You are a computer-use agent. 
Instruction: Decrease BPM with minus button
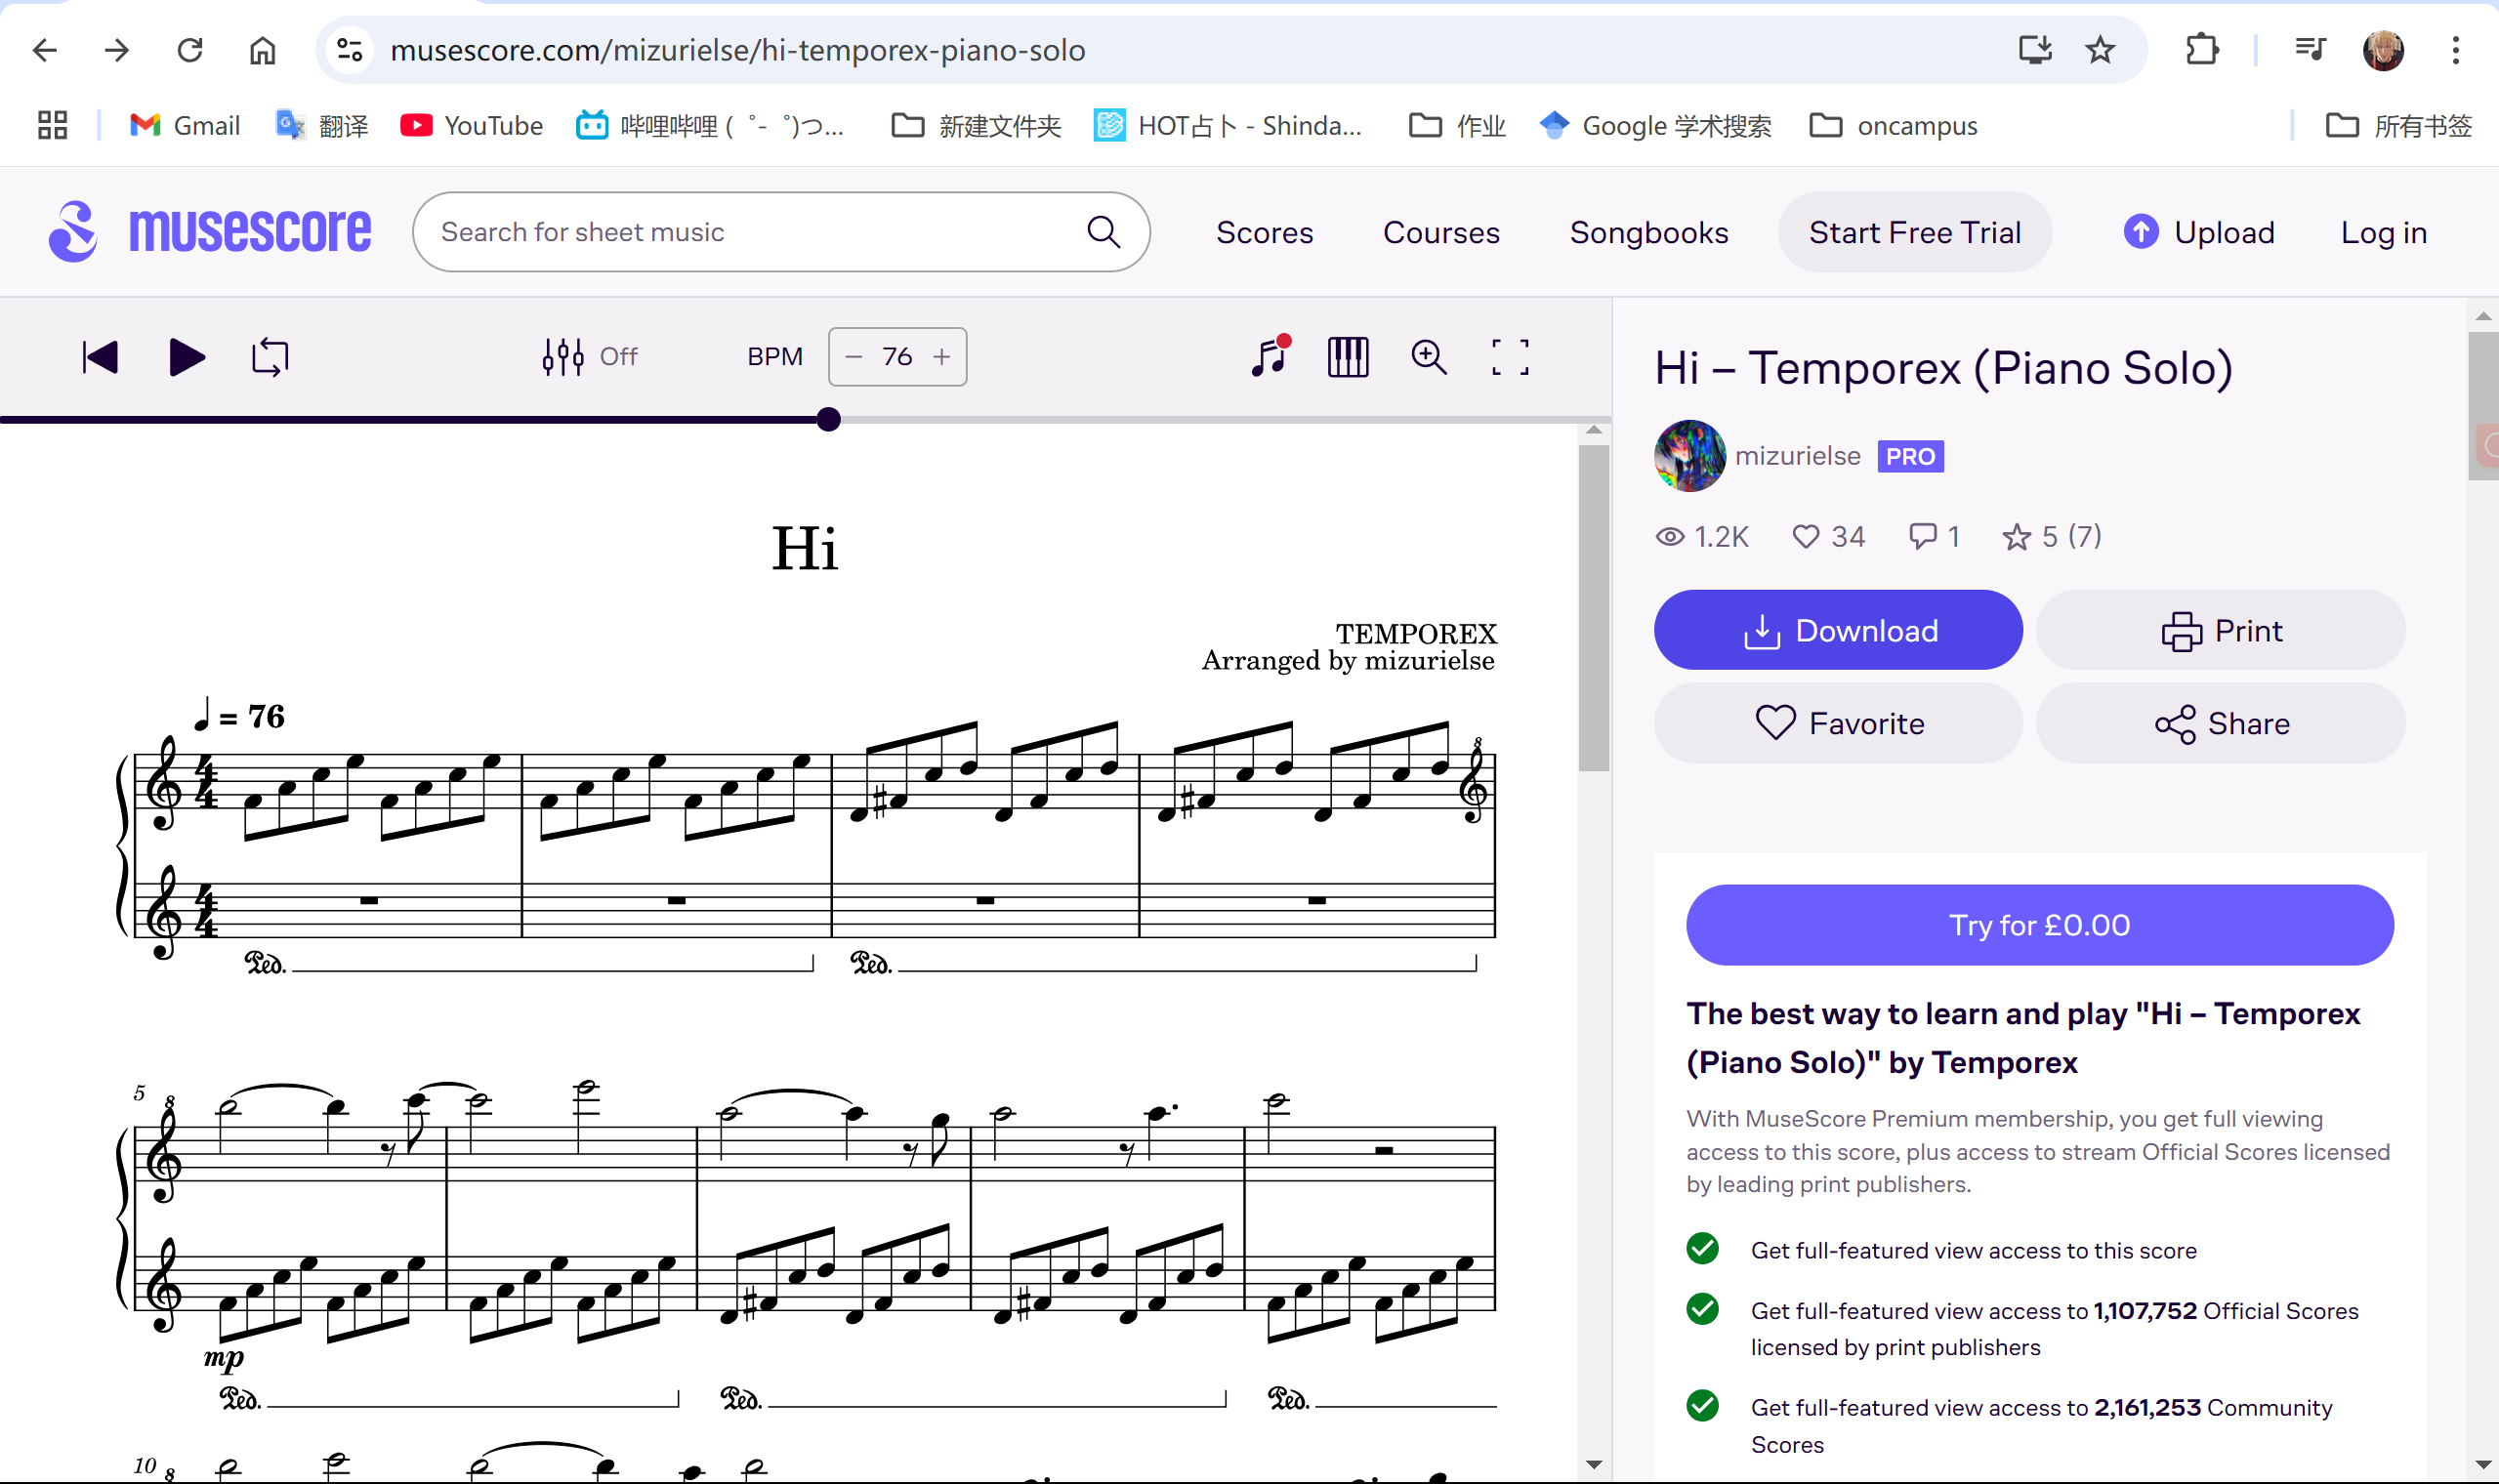tap(853, 357)
